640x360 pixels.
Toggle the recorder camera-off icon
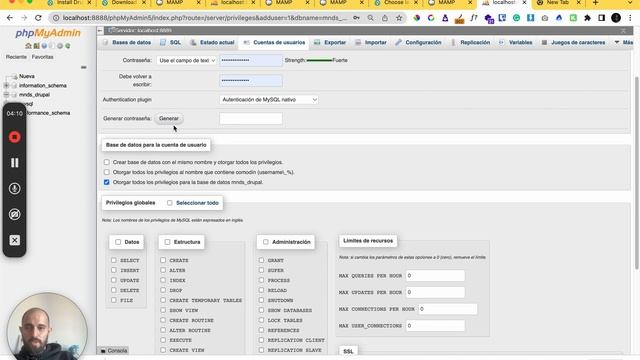pos(15,214)
